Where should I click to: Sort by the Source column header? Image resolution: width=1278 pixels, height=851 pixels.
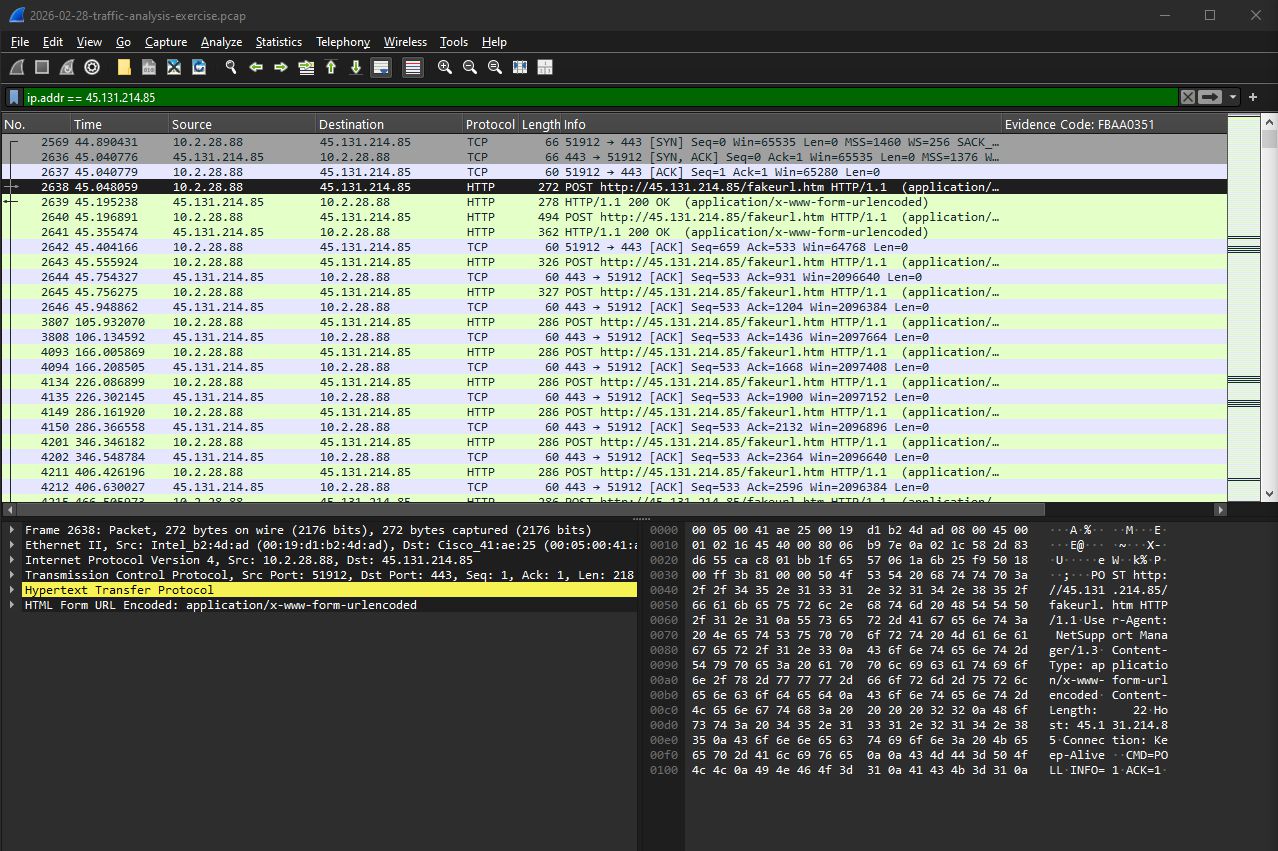click(x=242, y=124)
